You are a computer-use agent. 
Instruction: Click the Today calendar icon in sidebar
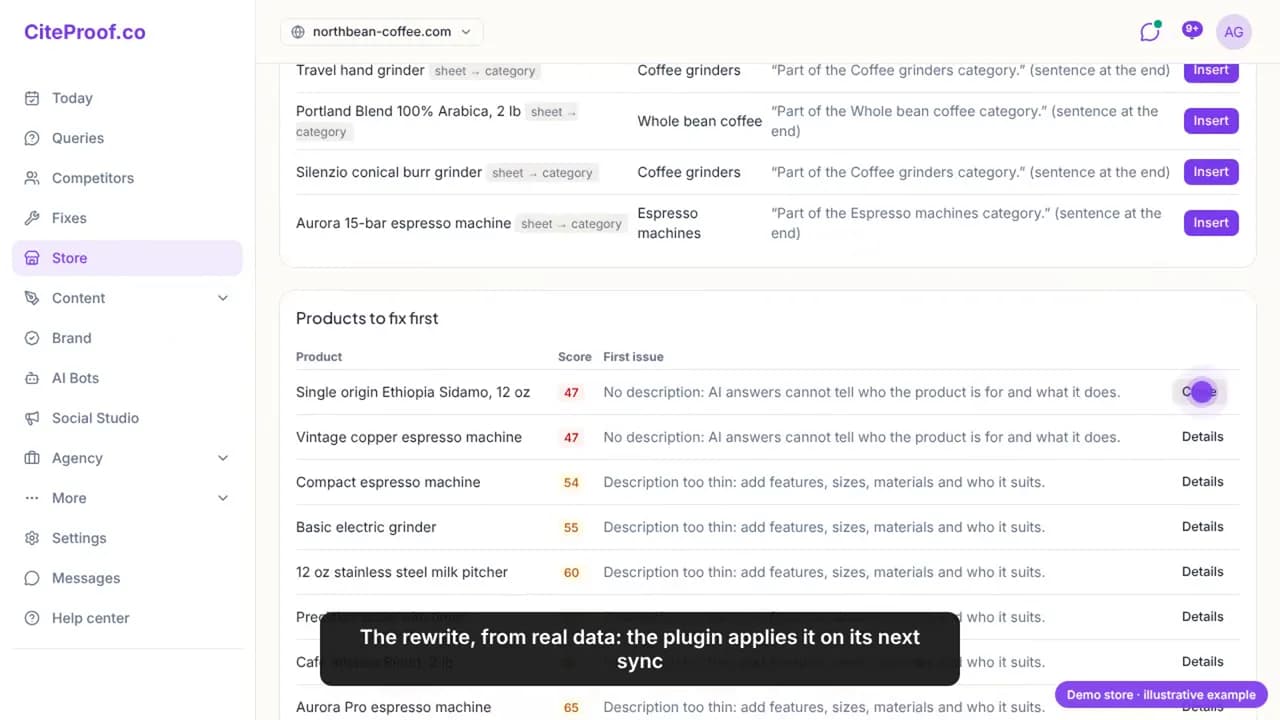click(x=32, y=98)
